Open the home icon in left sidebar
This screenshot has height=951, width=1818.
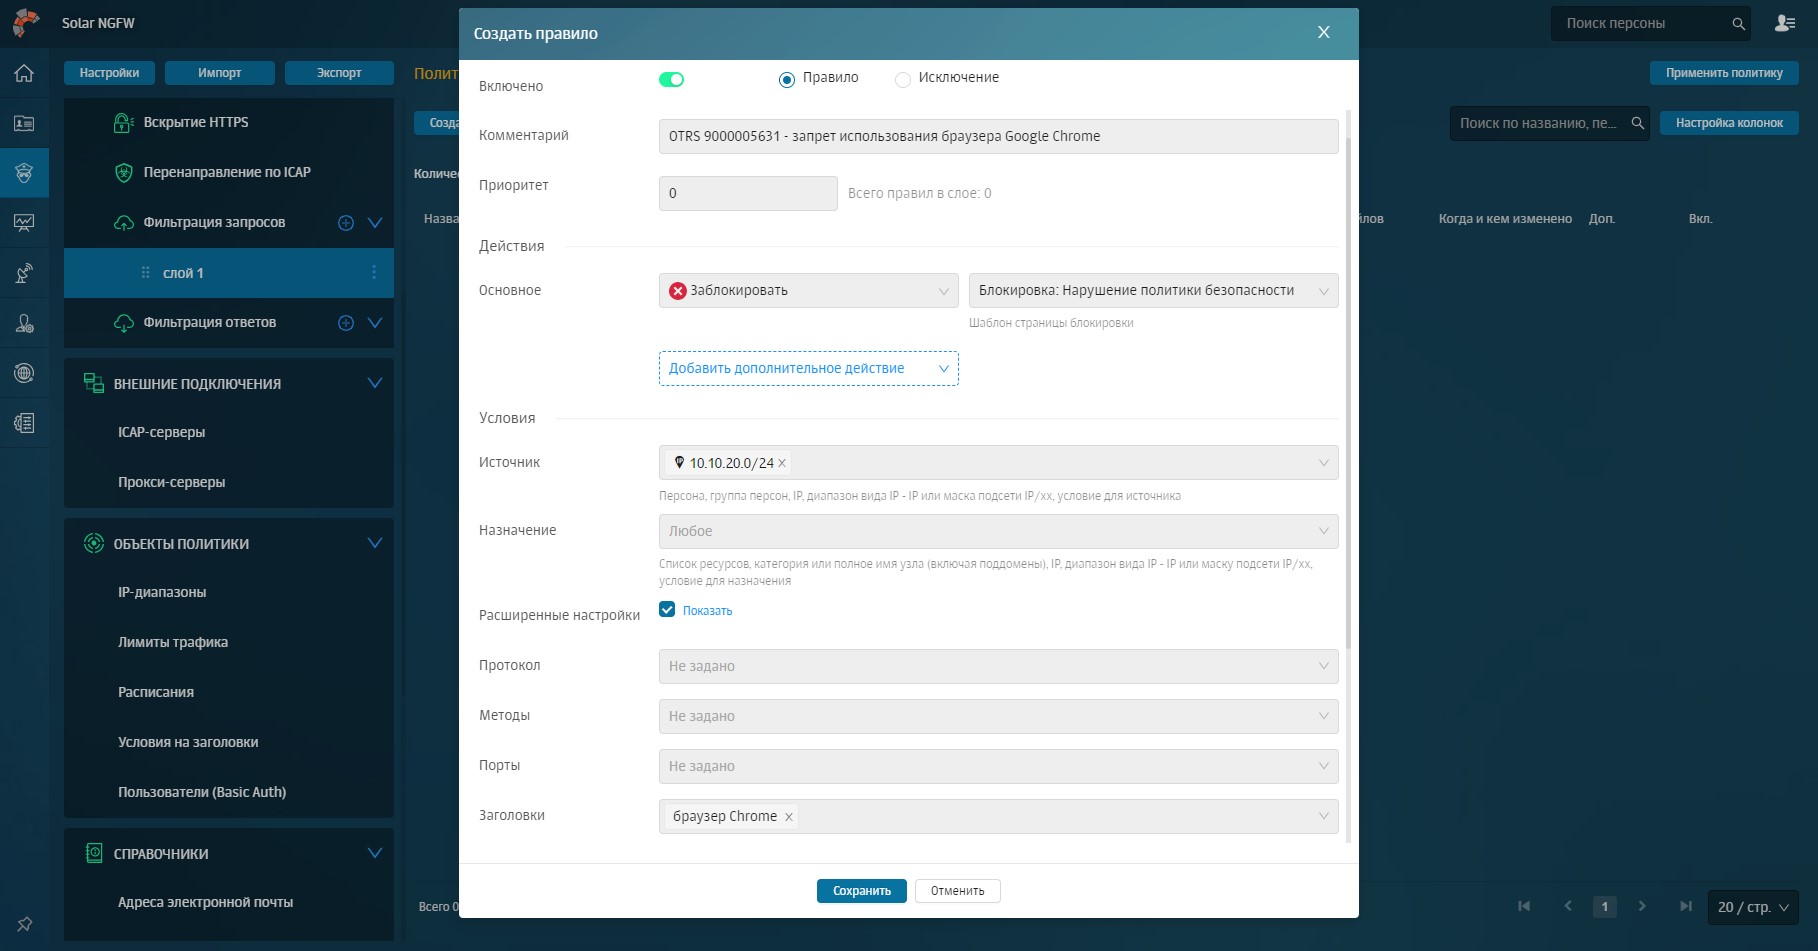point(24,73)
